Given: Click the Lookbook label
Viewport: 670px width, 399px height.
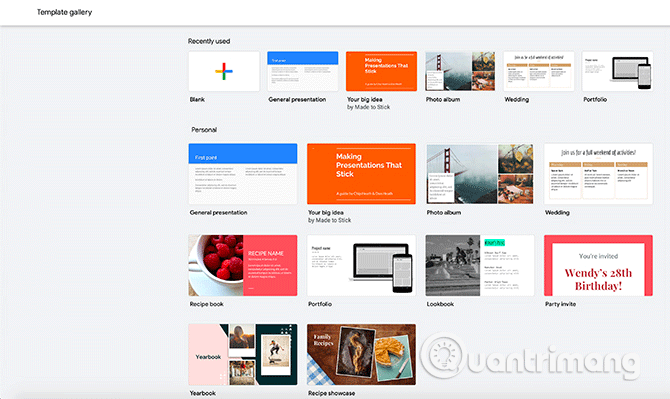Looking at the screenshot, I should (x=440, y=304).
